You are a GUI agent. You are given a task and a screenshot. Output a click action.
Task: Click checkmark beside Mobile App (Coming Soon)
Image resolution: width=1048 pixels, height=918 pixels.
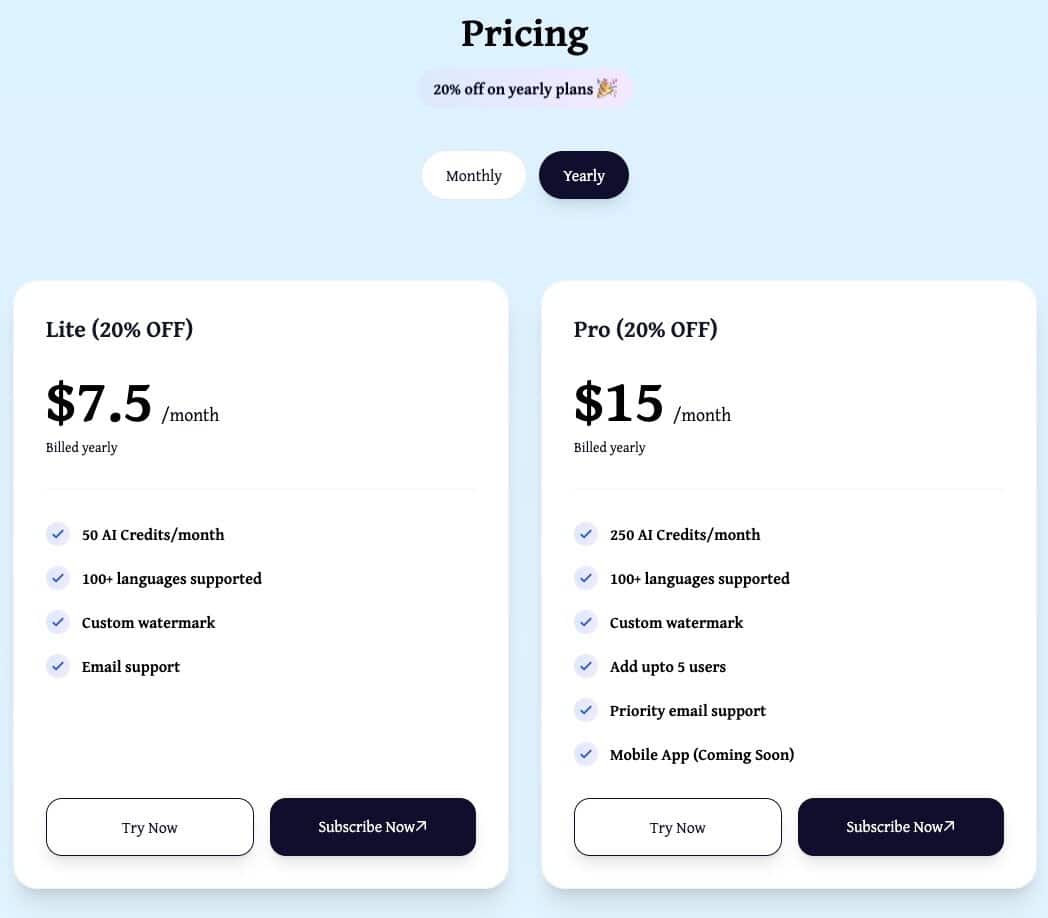point(586,754)
